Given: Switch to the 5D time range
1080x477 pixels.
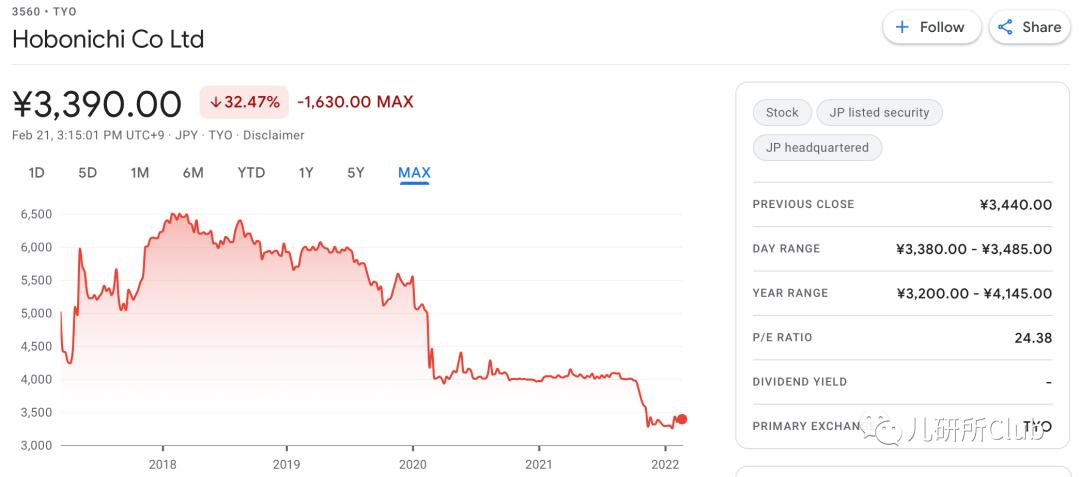Looking at the screenshot, I should (88, 173).
